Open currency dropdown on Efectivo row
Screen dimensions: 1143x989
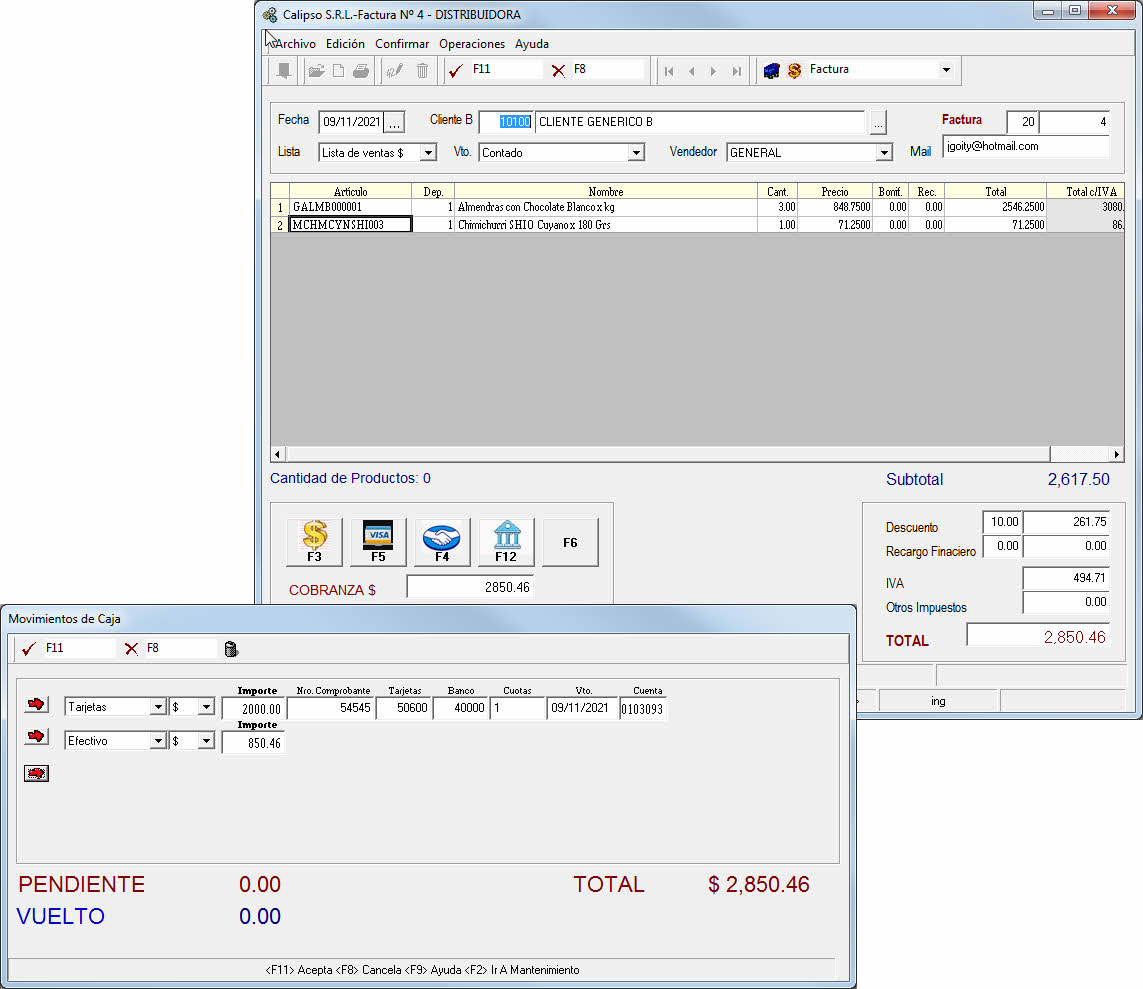coord(207,741)
